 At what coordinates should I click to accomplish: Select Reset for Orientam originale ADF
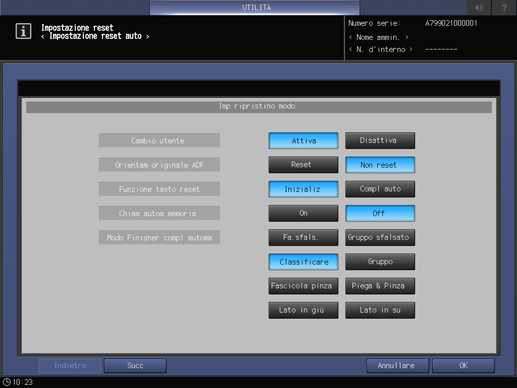point(303,165)
